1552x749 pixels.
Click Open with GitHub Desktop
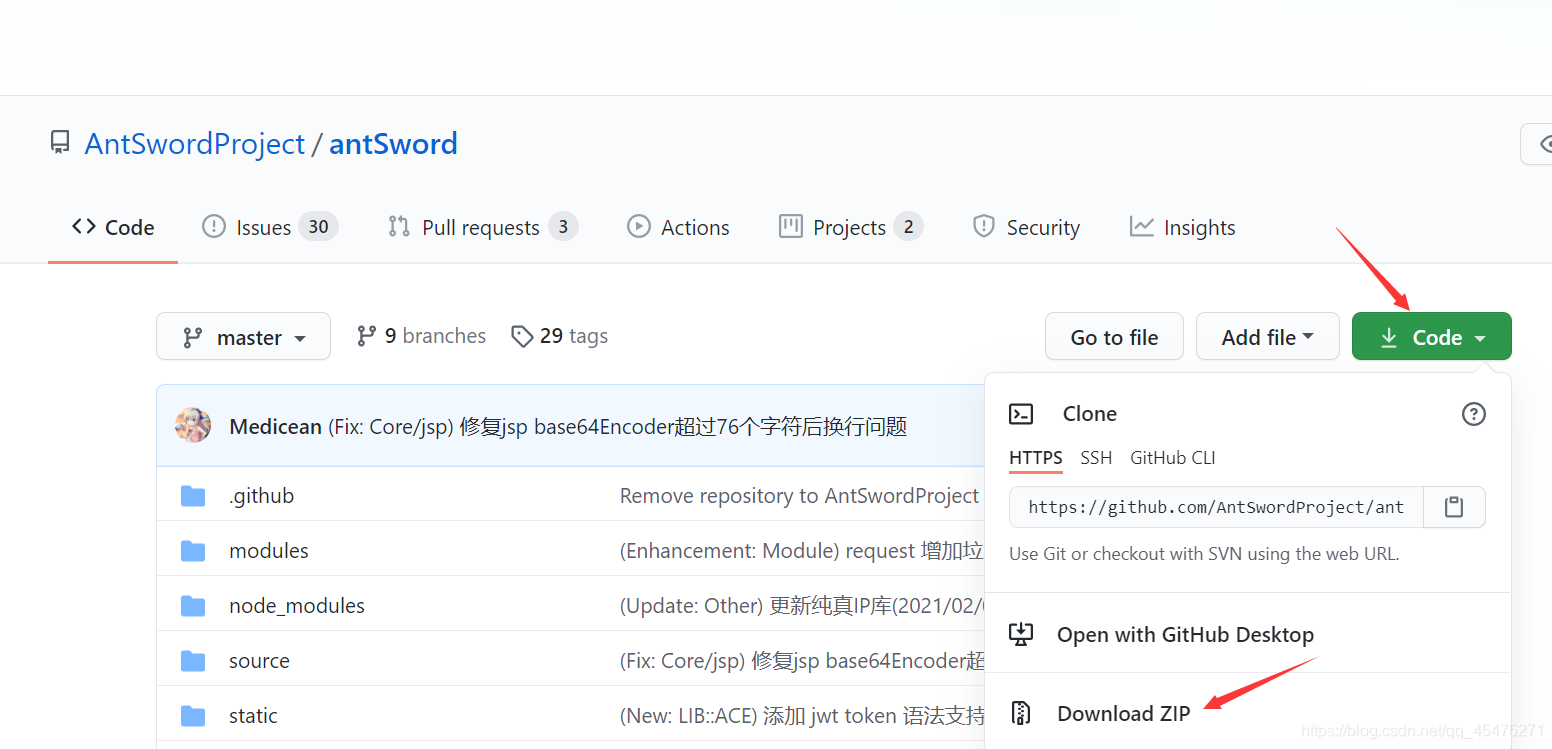1185,634
